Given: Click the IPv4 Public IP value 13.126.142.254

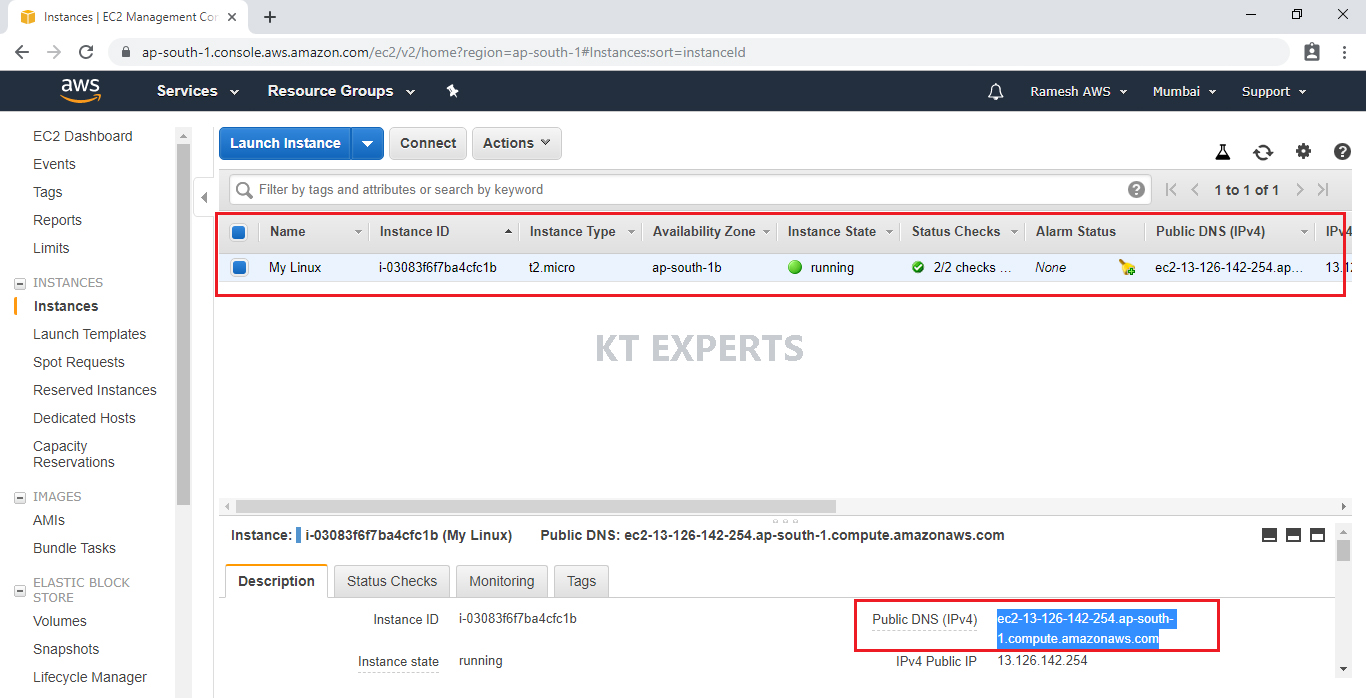Looking at the screenshot, I should tap(1042, 661).
